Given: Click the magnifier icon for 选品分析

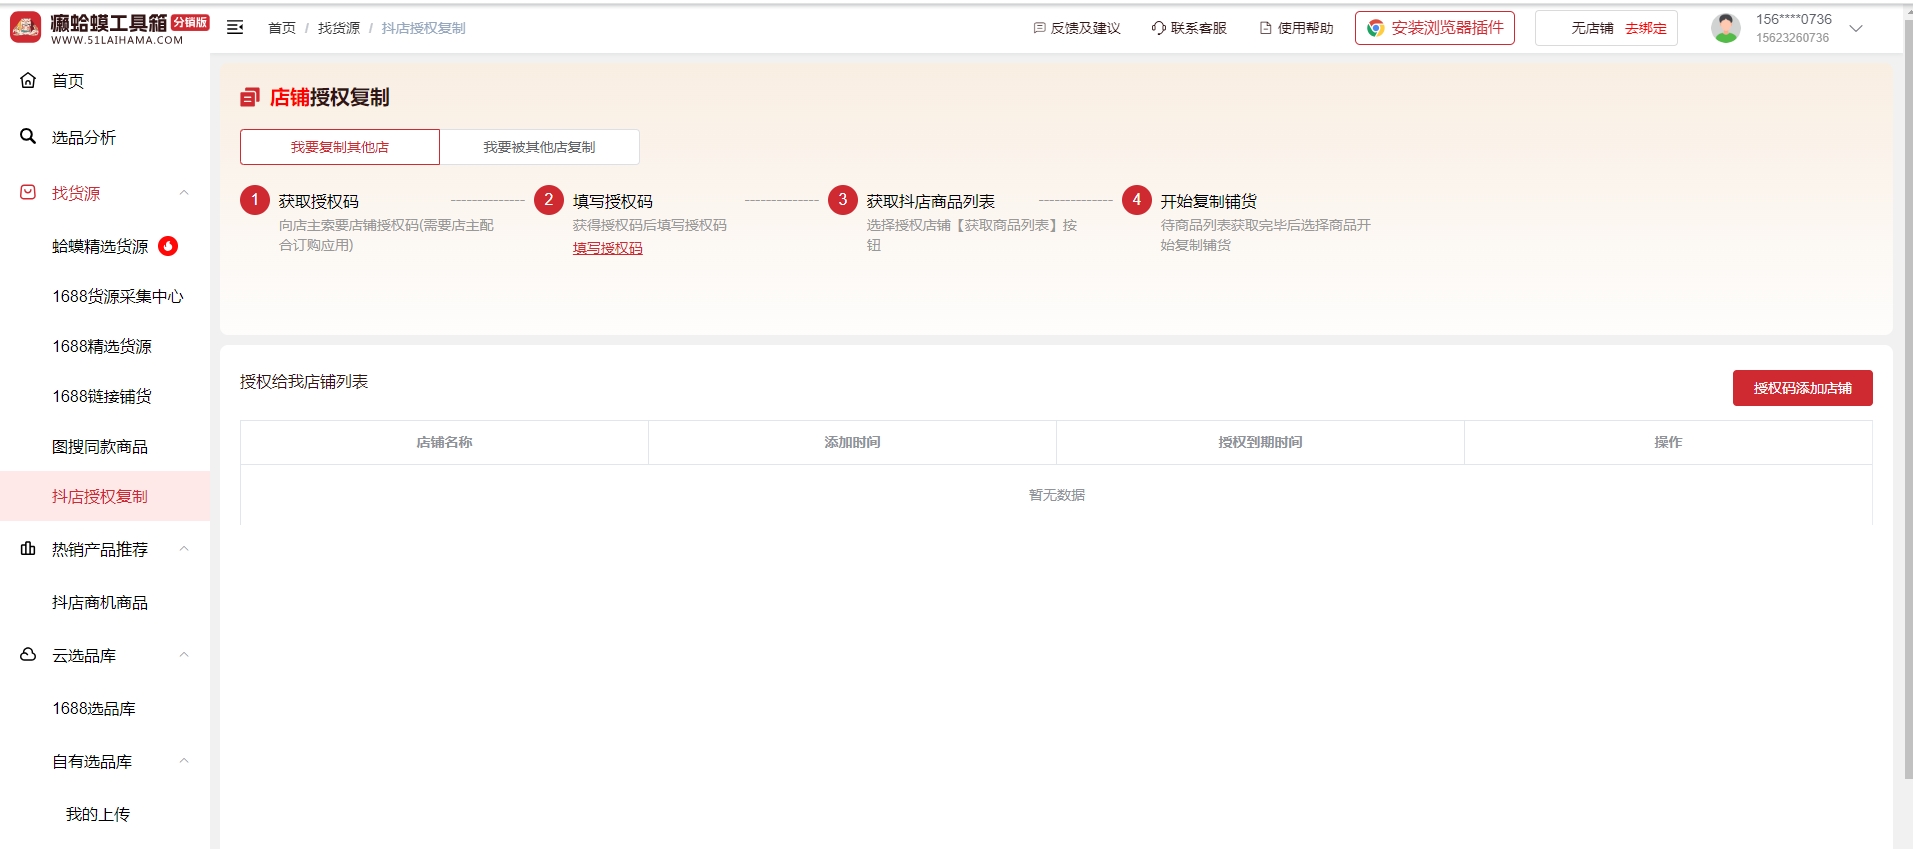Looking at the screenshot, I should (x=28, y=136).
